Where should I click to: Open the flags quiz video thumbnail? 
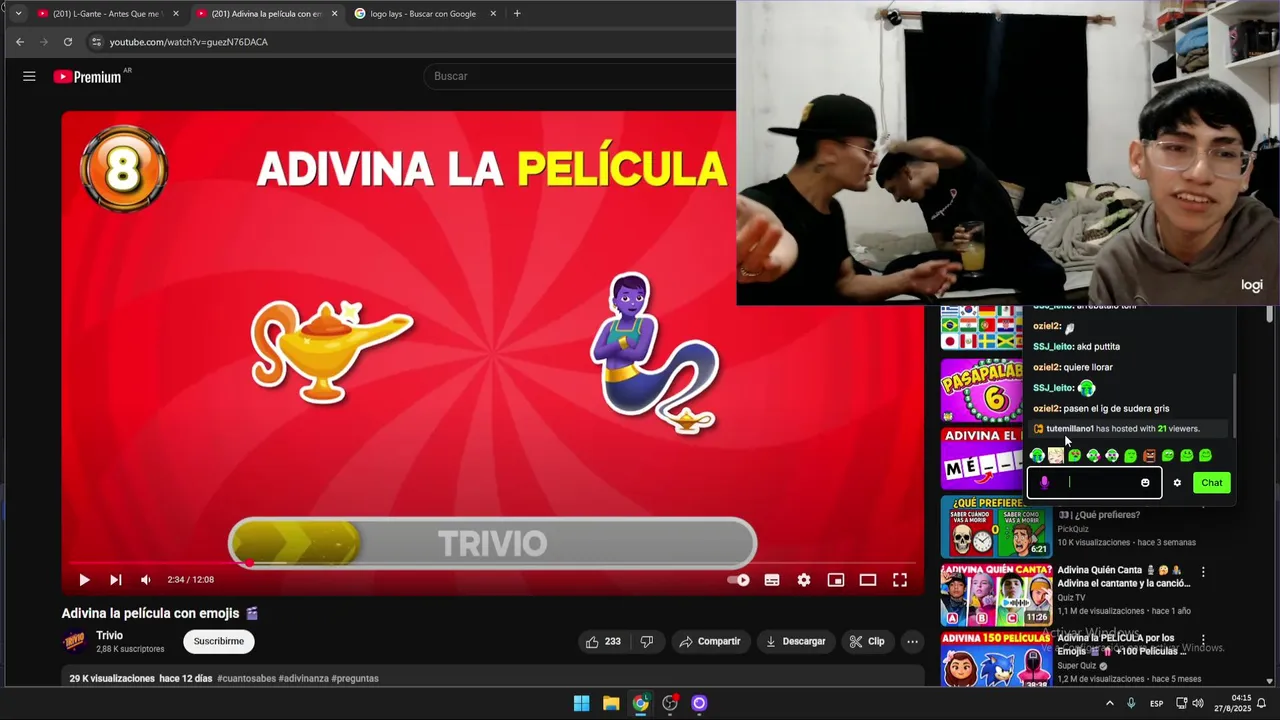pyautogui.click(x=981, y=329)
